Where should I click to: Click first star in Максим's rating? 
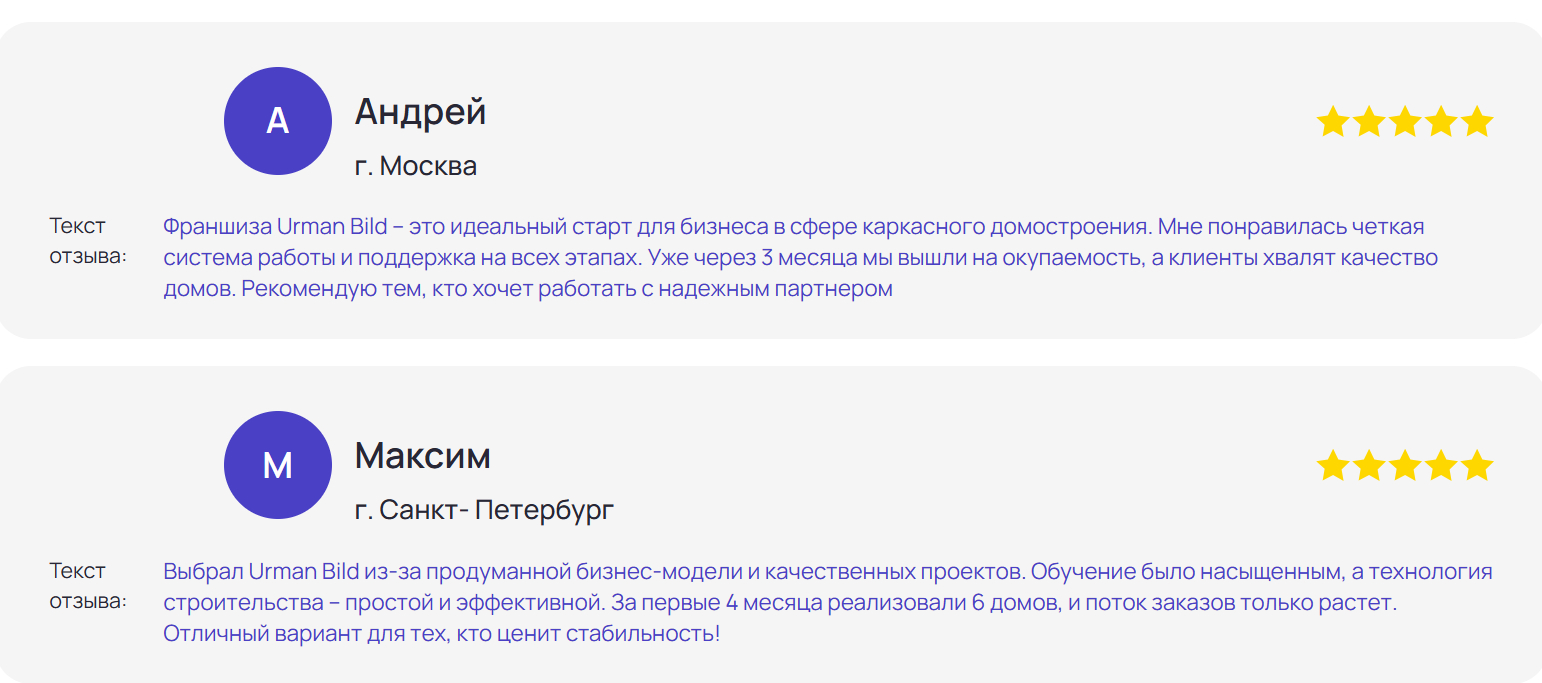pyautogui.click(x=1333, y=466)
